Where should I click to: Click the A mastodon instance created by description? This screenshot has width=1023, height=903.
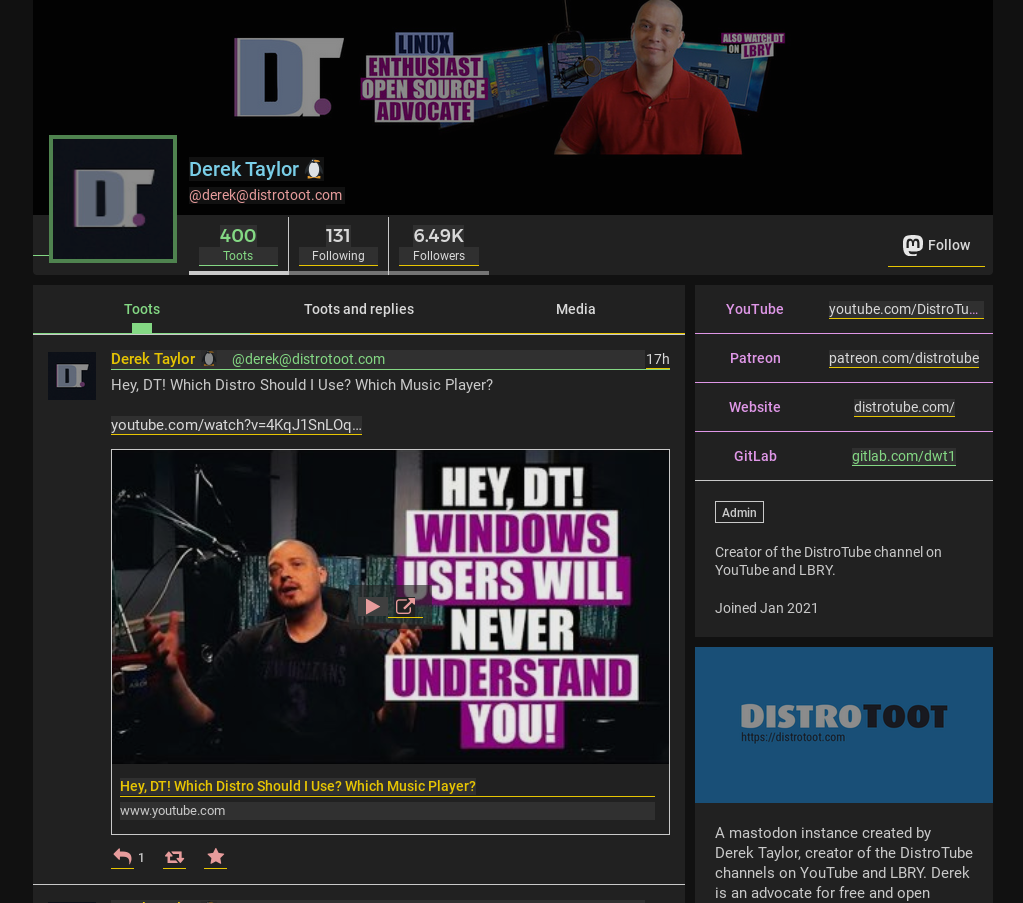pos(844,863)
